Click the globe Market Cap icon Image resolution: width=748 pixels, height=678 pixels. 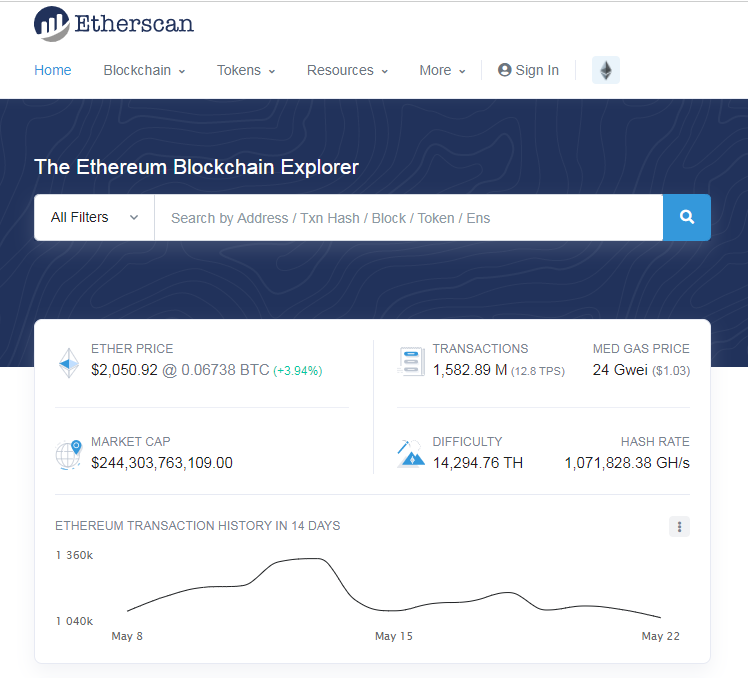69,455
